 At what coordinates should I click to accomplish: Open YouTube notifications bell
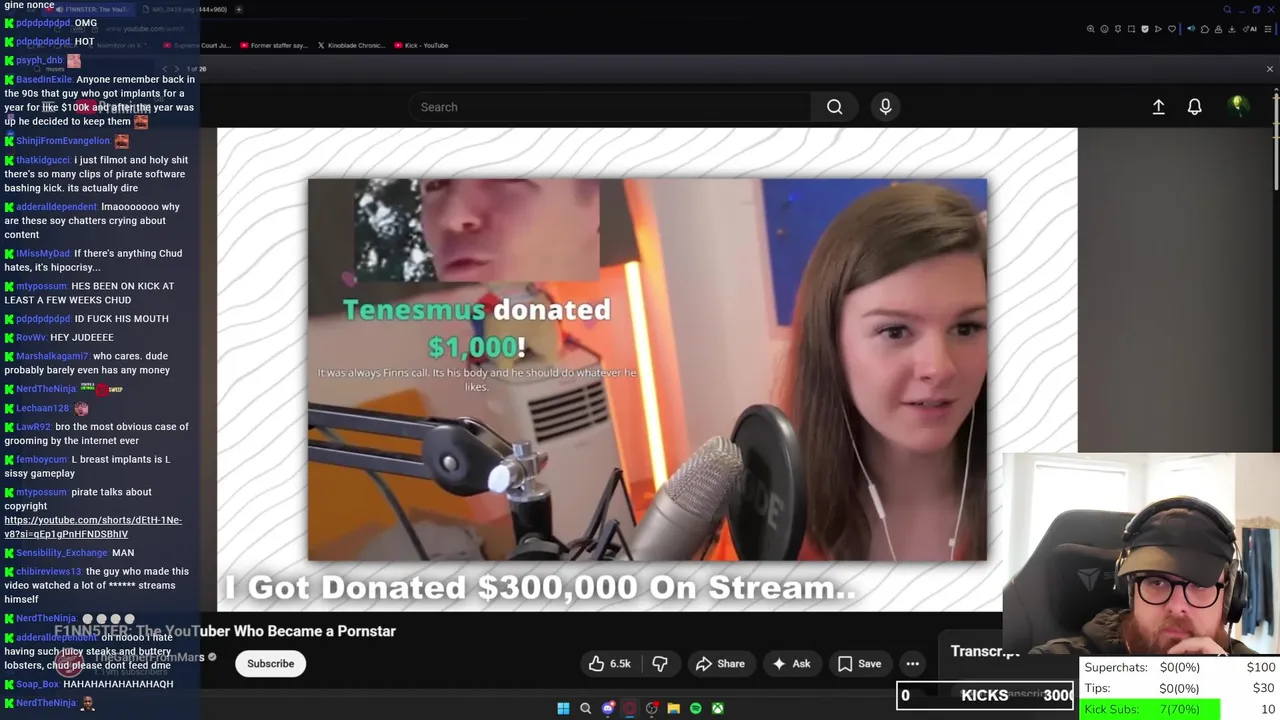(1194, 107)
